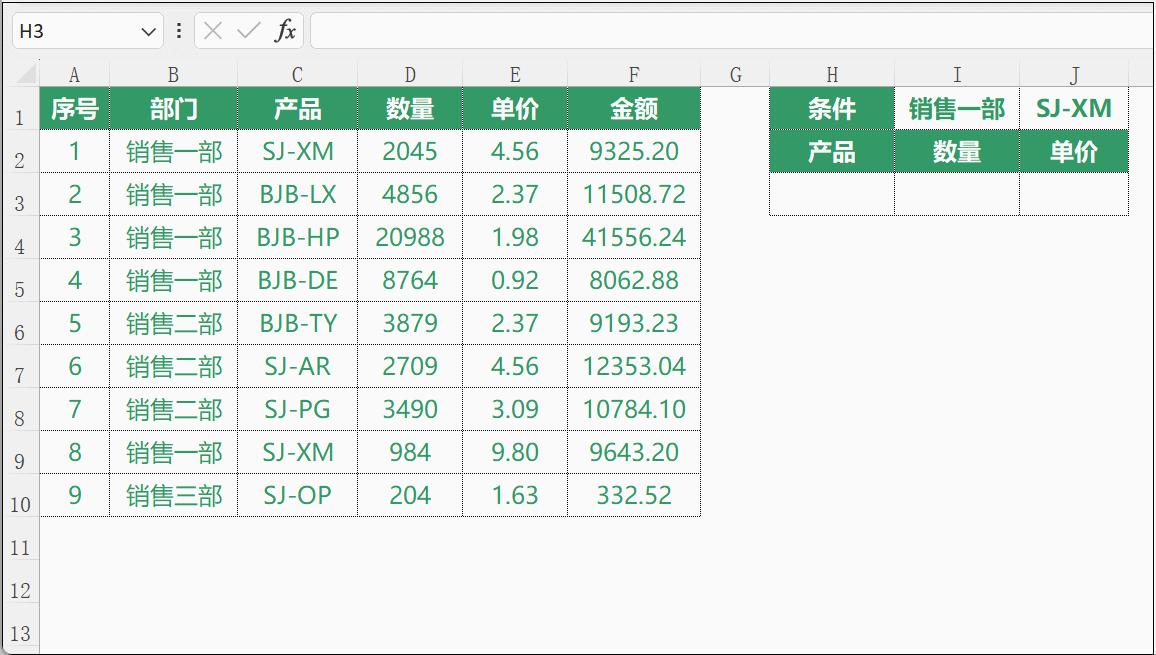
Task: Select column D header
Action: click(410, 74)
